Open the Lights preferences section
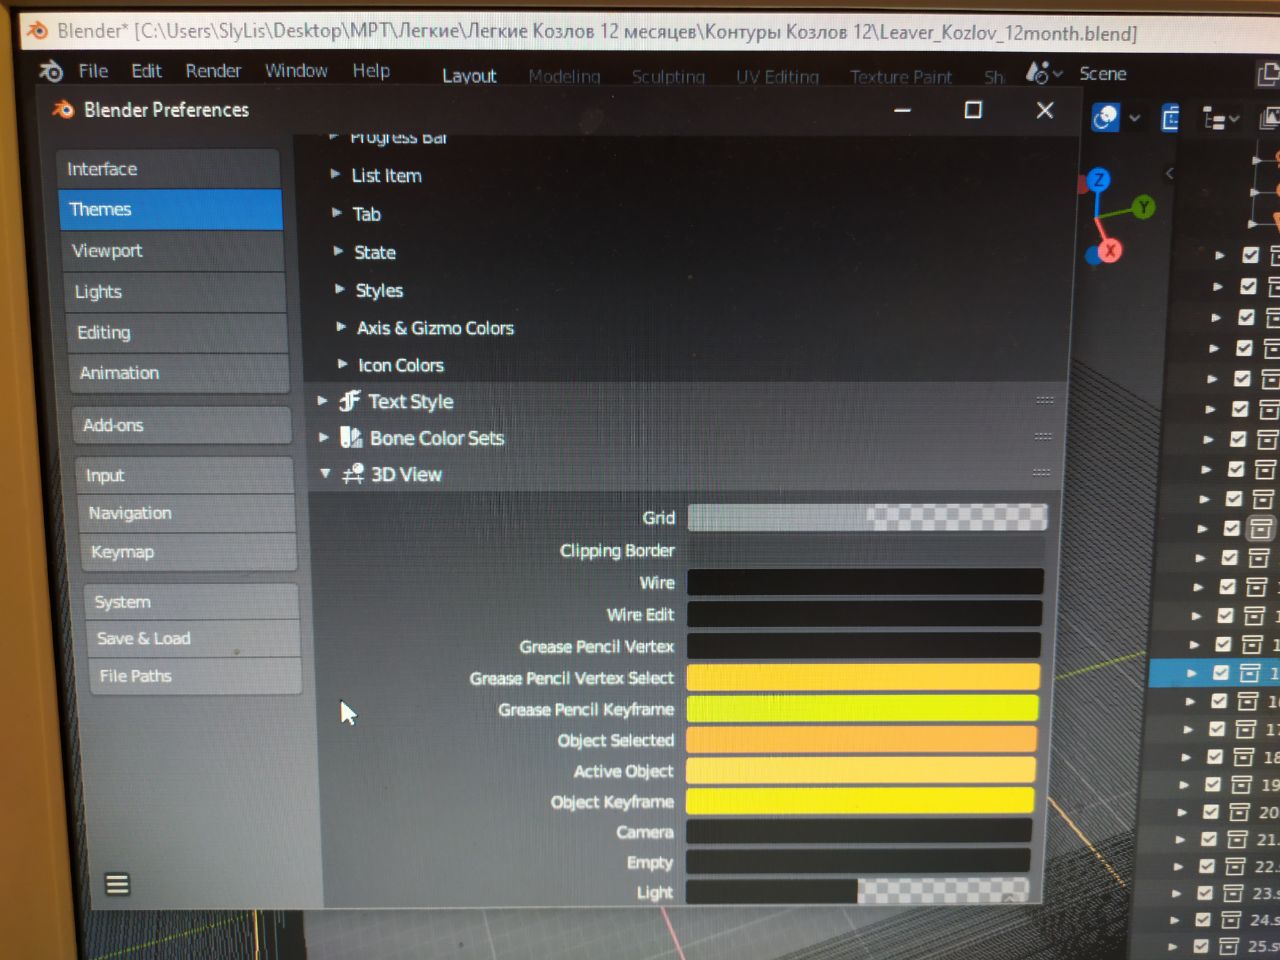The width and height of the screenshot is (1280, 960). (176, 292)
